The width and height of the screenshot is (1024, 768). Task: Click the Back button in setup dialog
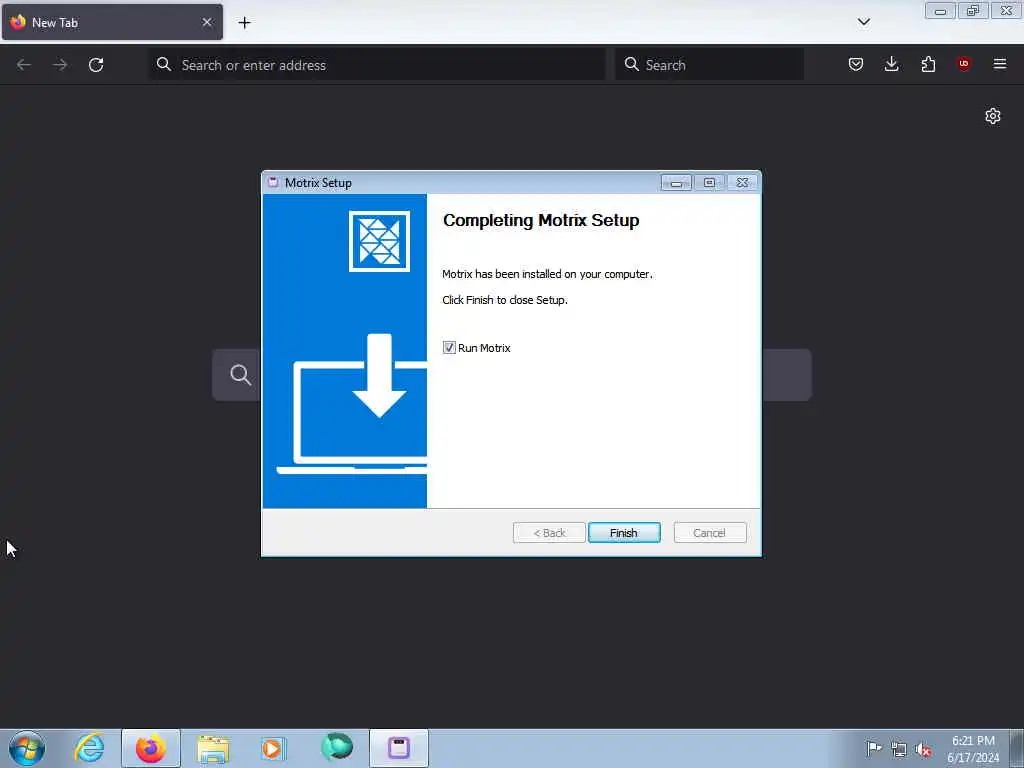549,533
